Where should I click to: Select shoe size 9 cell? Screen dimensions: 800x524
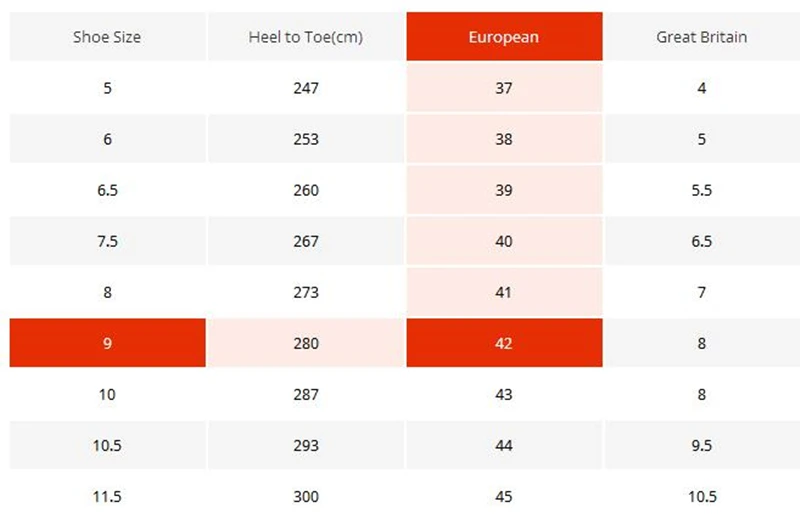(x=108, y=343)
